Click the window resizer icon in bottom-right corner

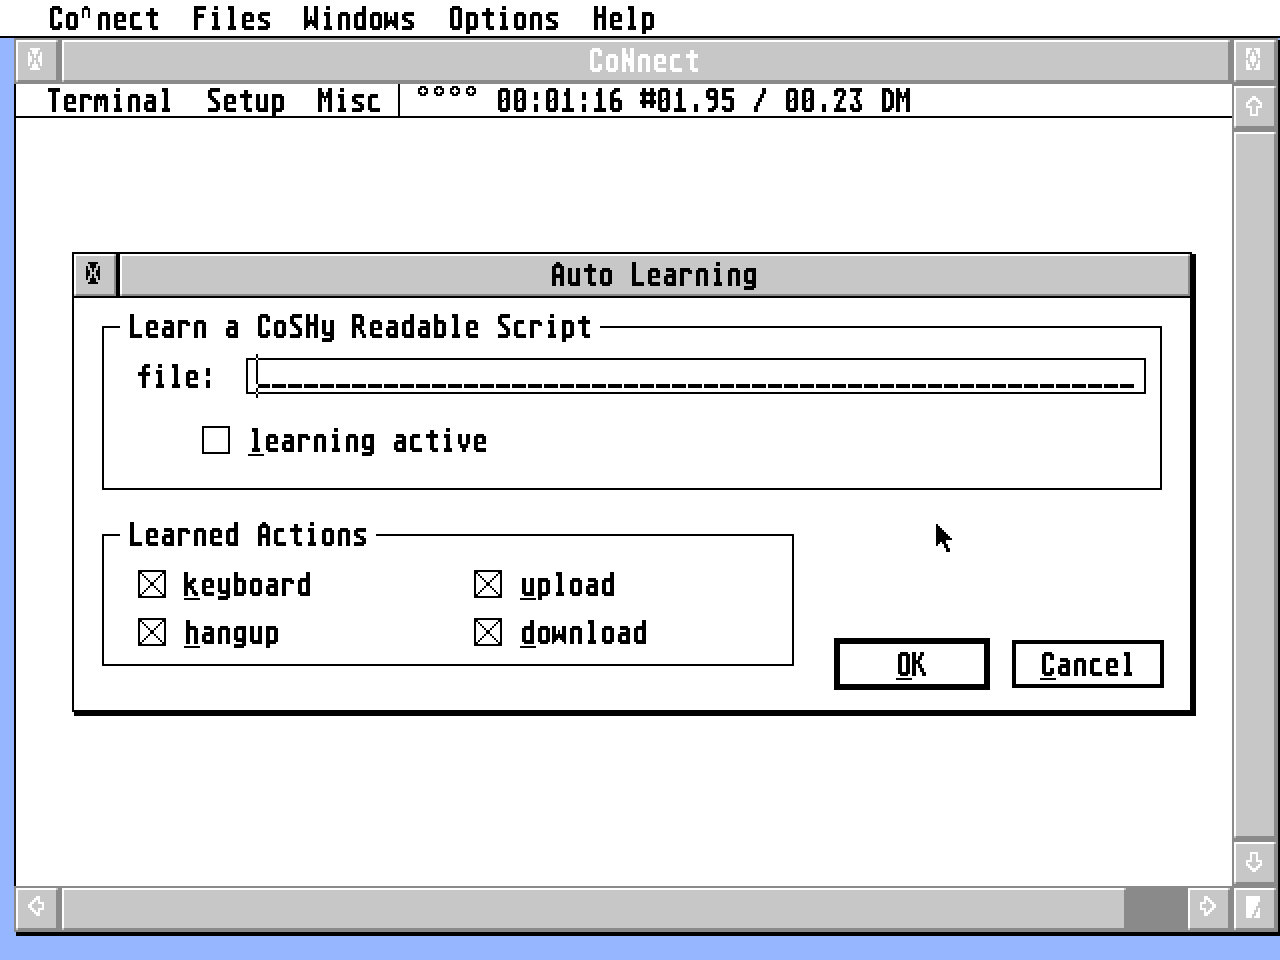click(x=1256, y=908)
